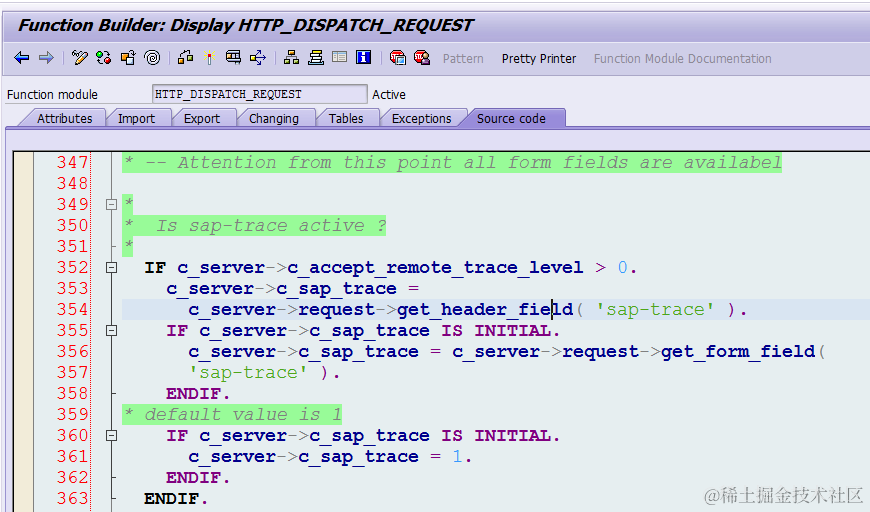Image resolution: width=870 pixels, height=512 pixels.
Task: Go to the Tables tab
Action: (346, 119)
